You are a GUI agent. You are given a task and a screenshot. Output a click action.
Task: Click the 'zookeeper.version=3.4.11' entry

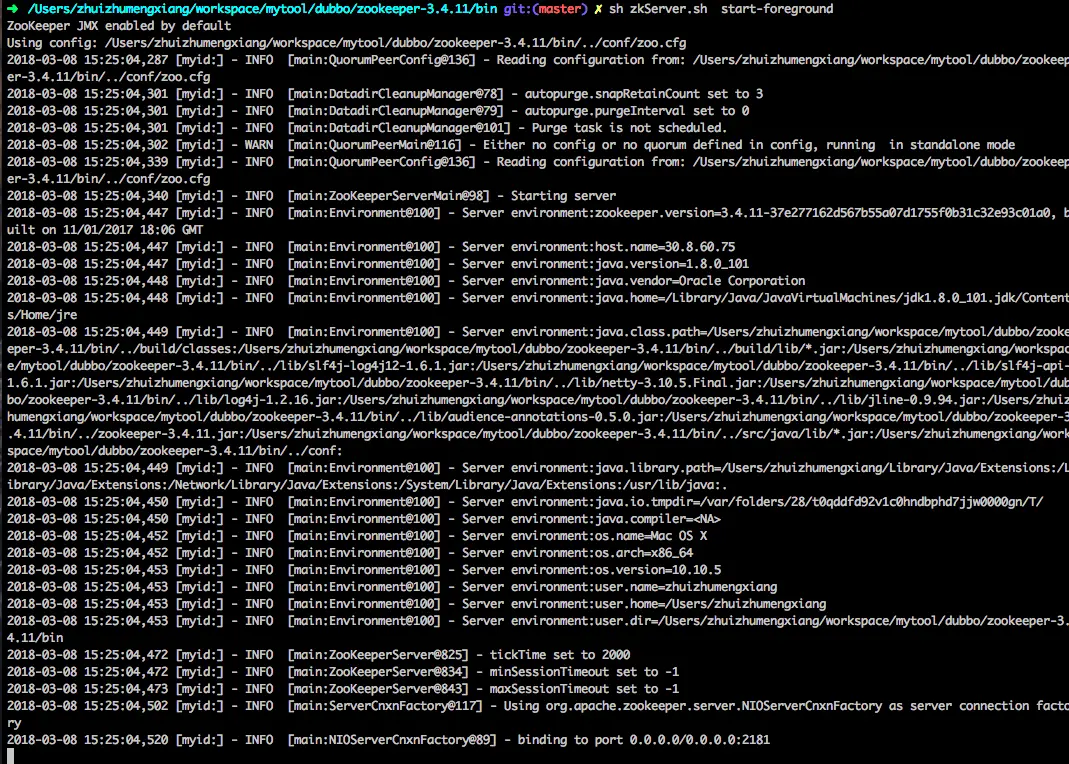point(823,213)
